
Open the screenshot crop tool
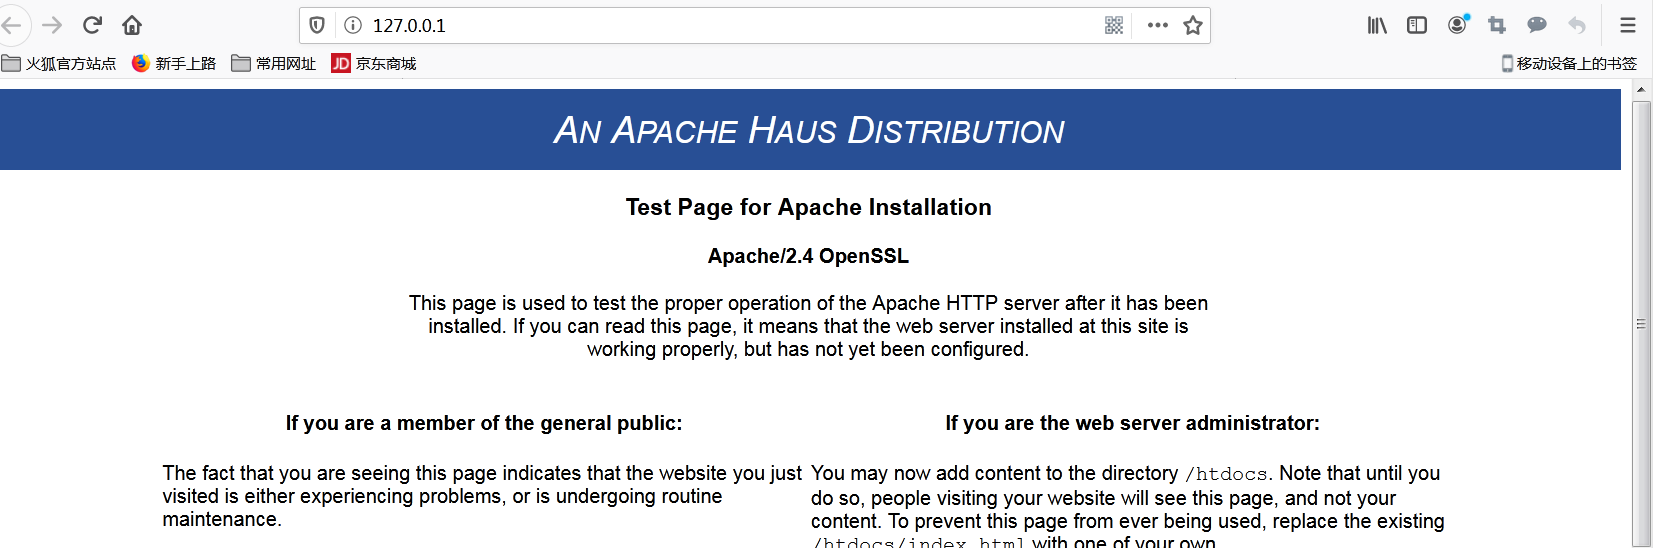1497,25
